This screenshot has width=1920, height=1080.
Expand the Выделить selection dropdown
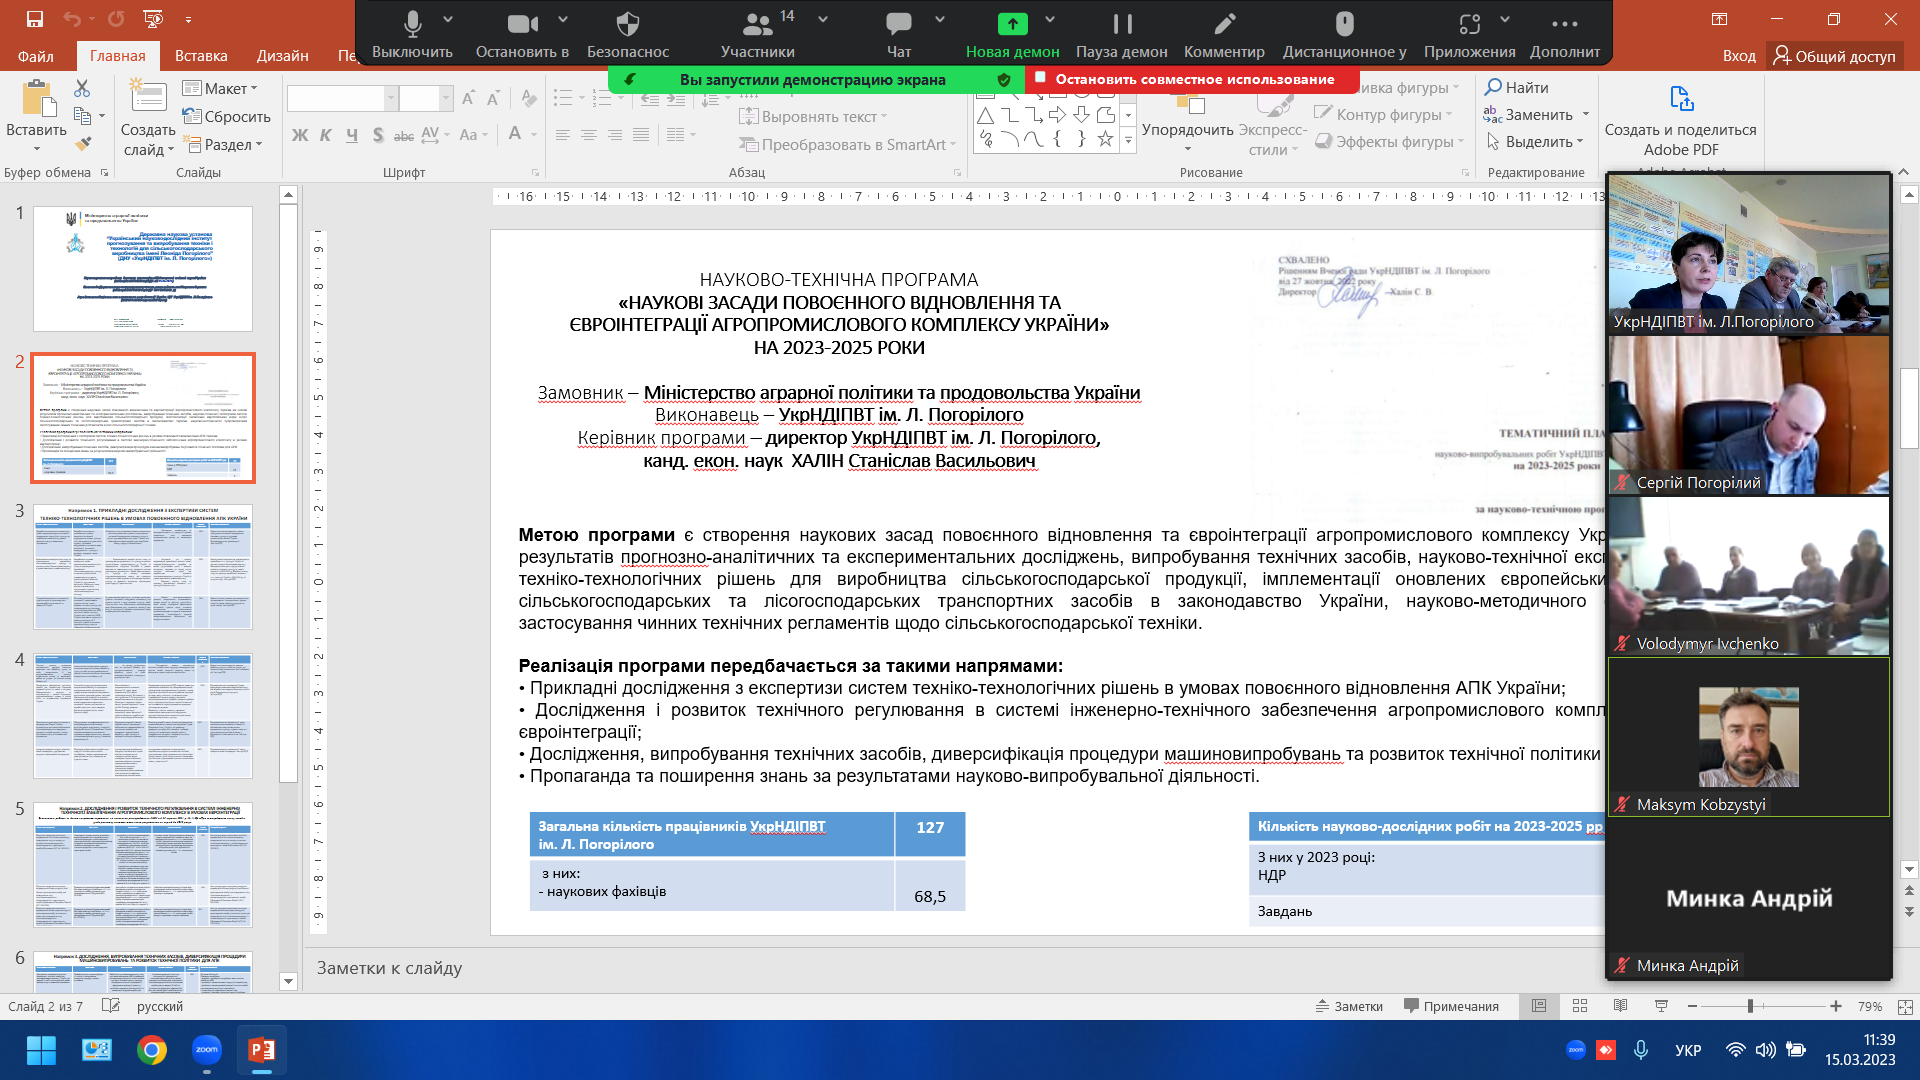pyautogui.click(x=1538, y=142)
